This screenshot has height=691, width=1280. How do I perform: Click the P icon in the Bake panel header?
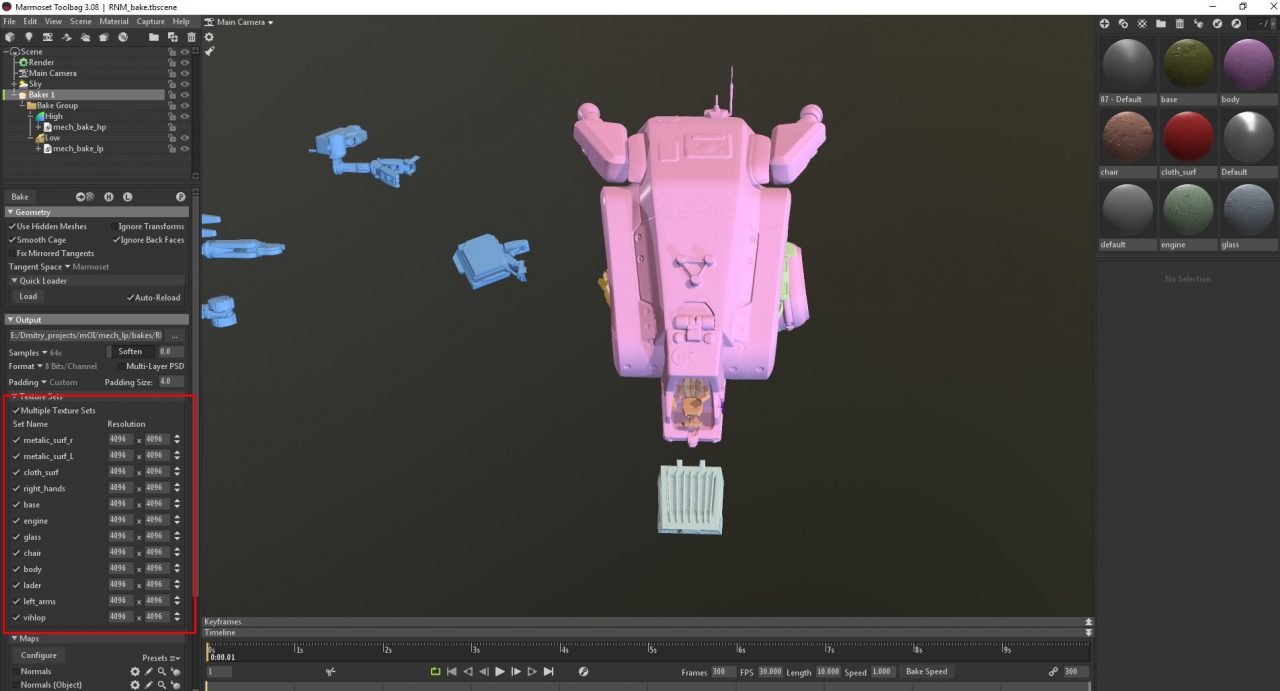[181, 197]
